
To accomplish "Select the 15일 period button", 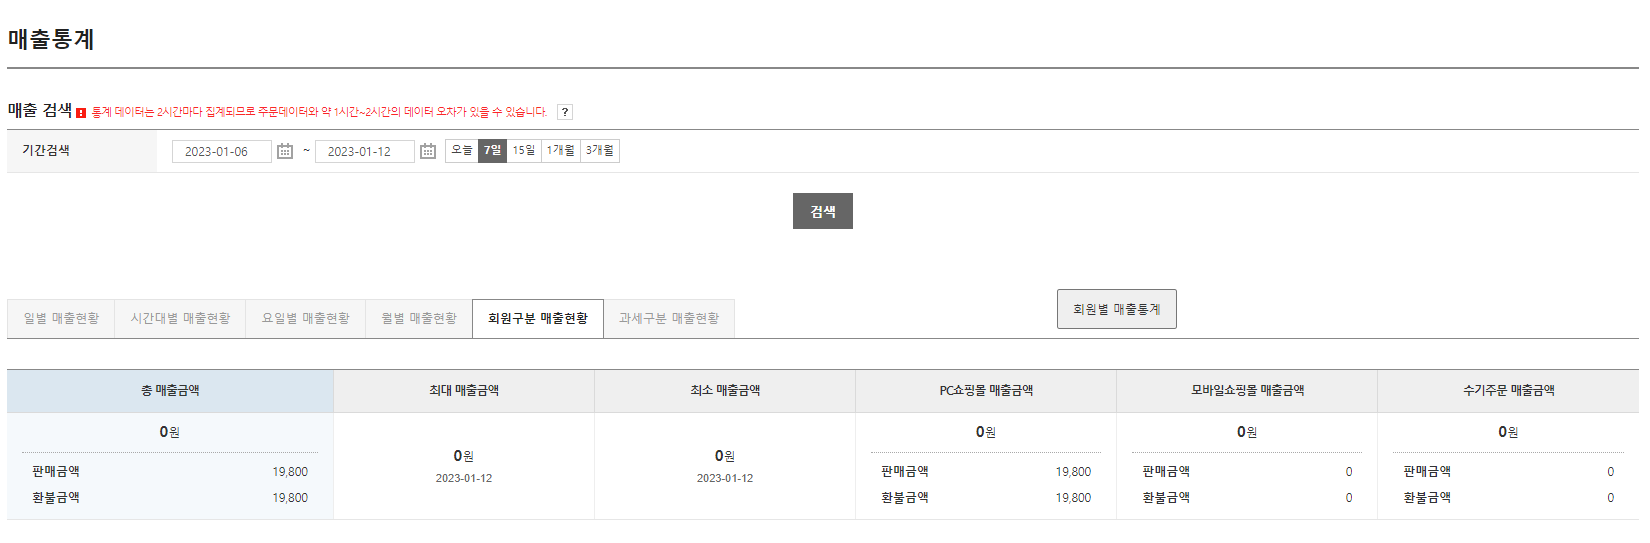I will click(x=524, y=151).
